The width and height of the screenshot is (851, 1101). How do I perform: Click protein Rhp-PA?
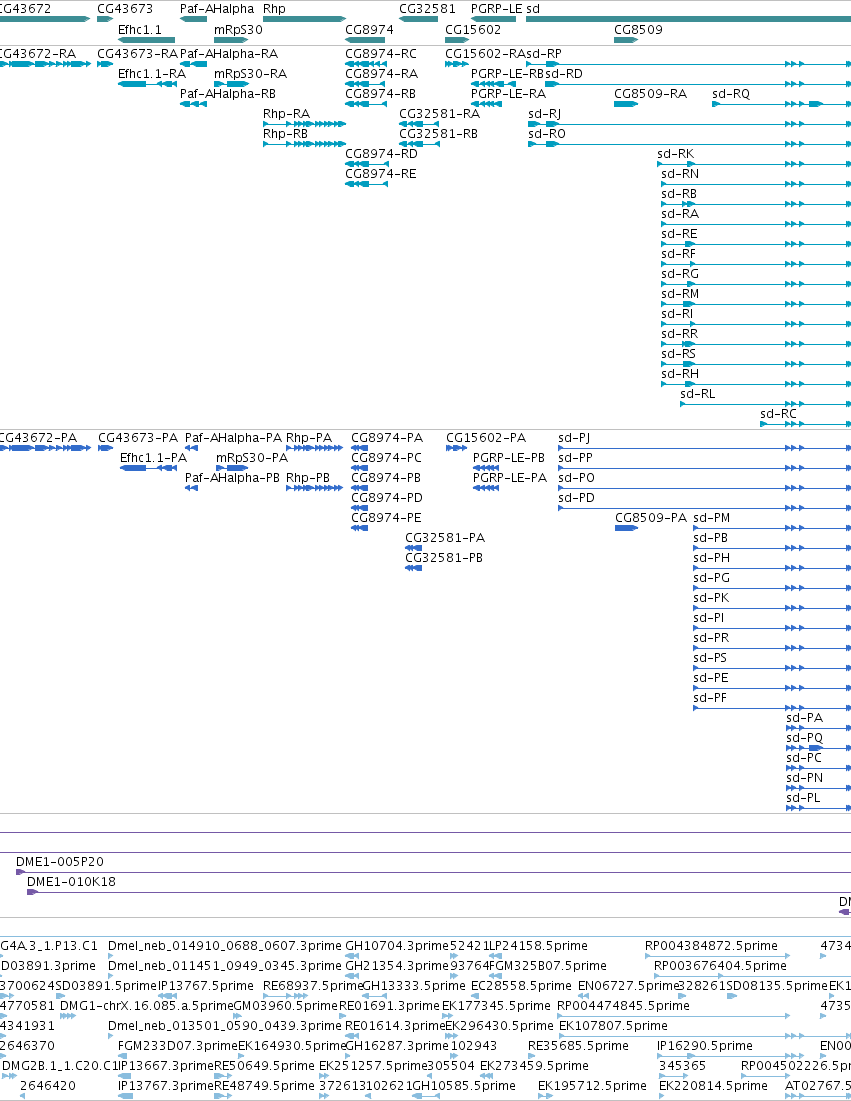pos(309,438)
